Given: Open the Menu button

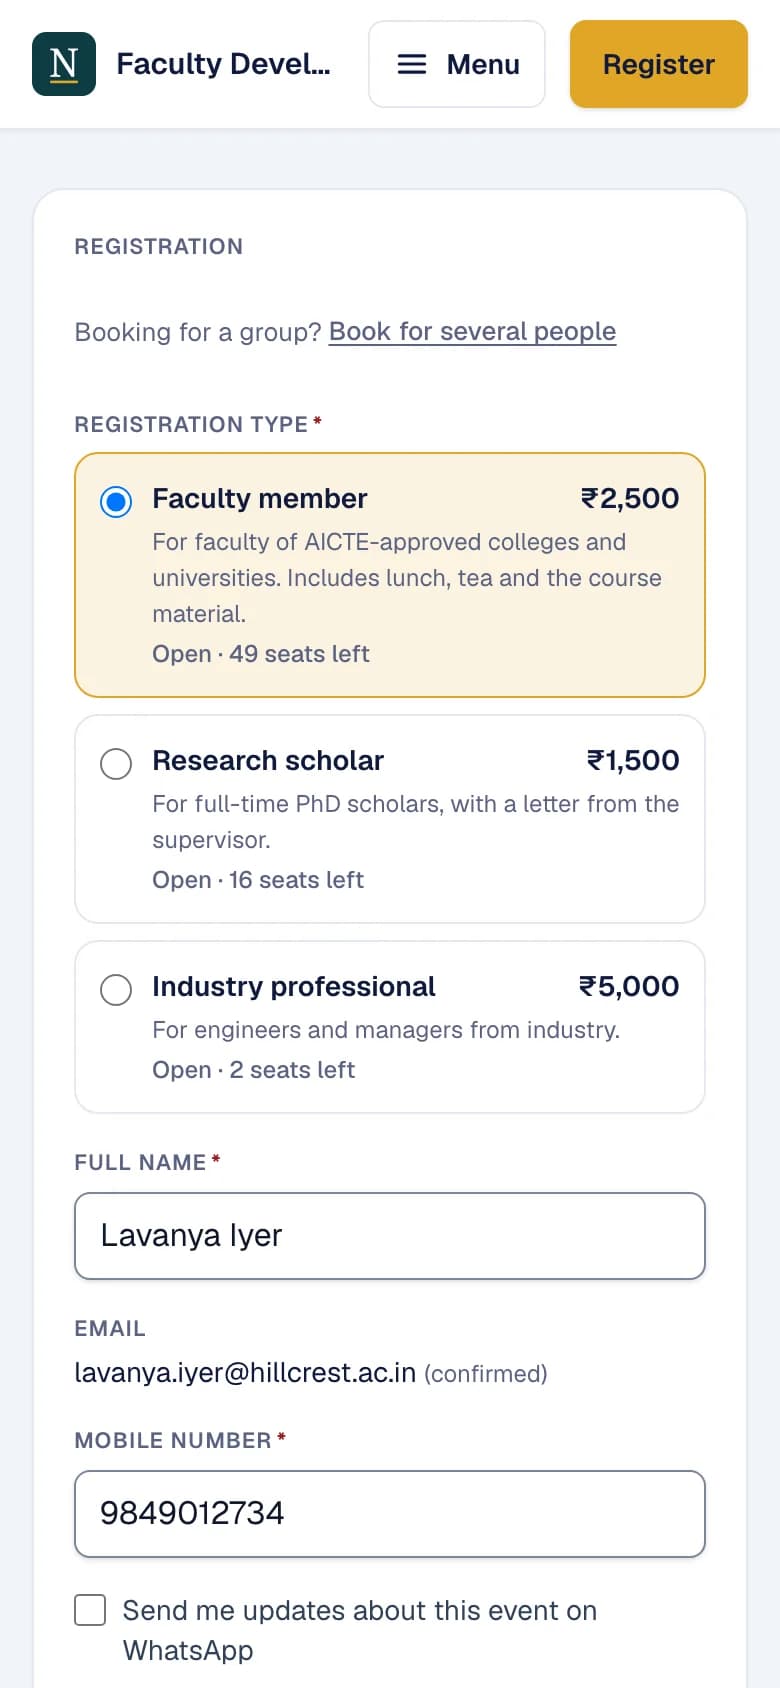Looking at the screenshot, I should [457, 64].
